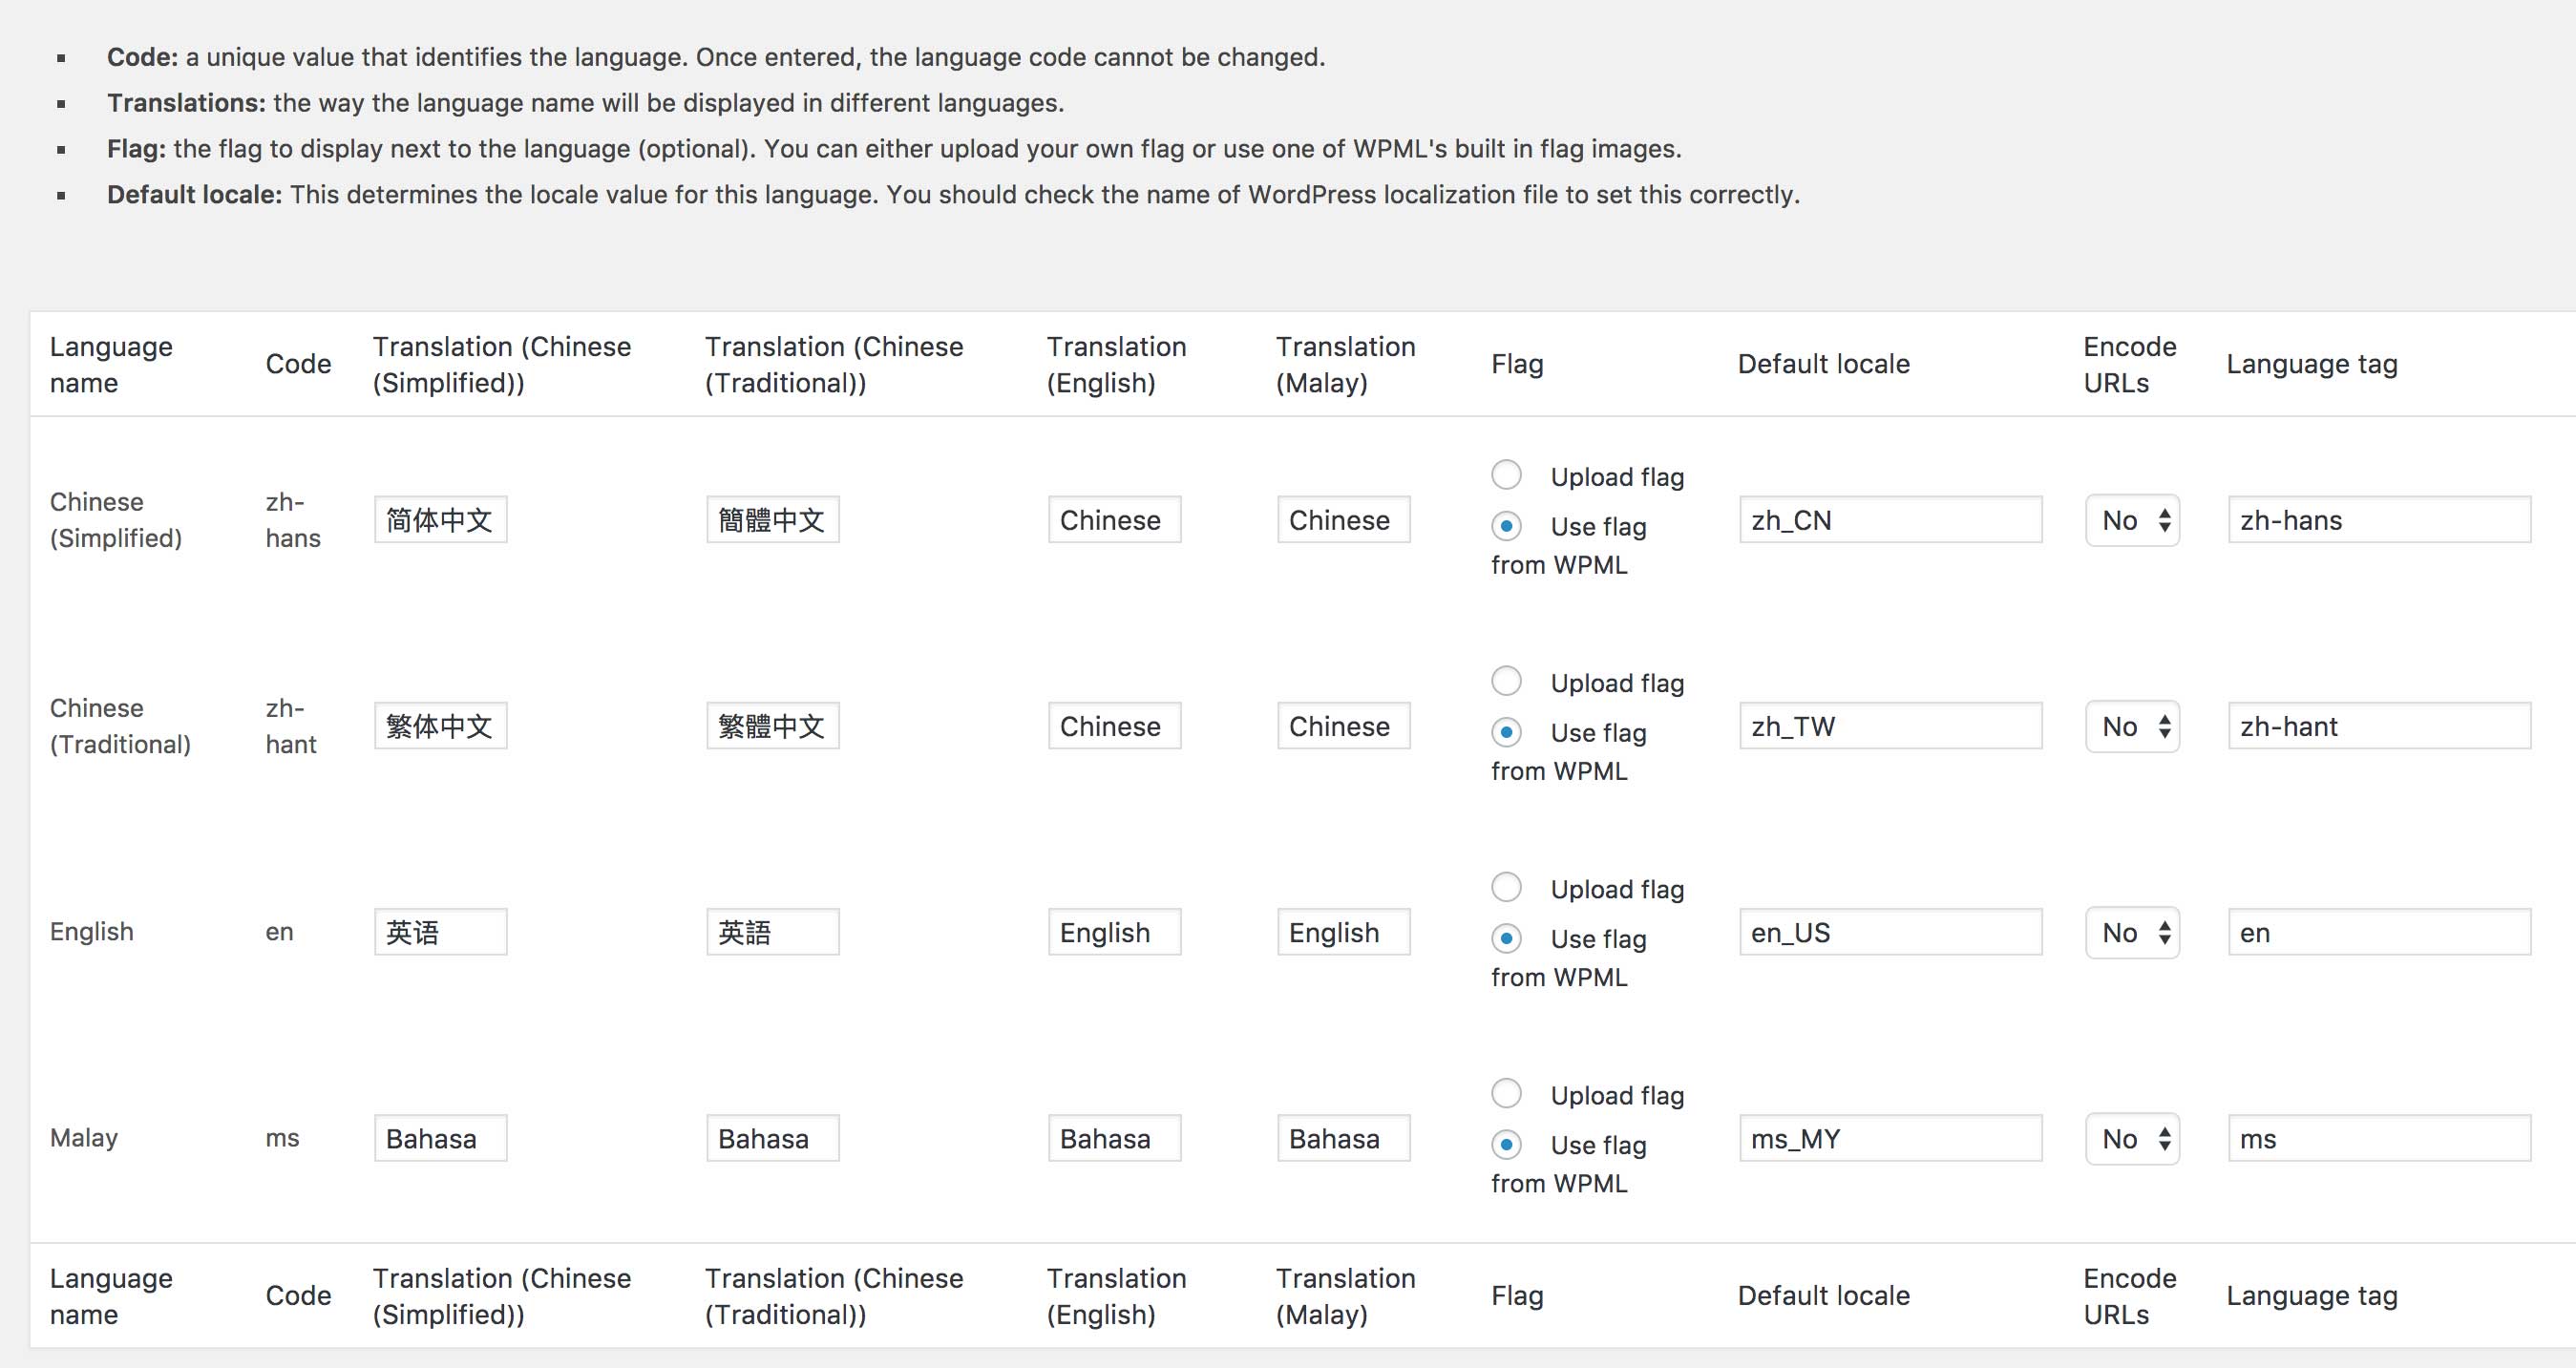
Task: Open Encode URLs dropdown for English
Action: [x=2132, y=932]
